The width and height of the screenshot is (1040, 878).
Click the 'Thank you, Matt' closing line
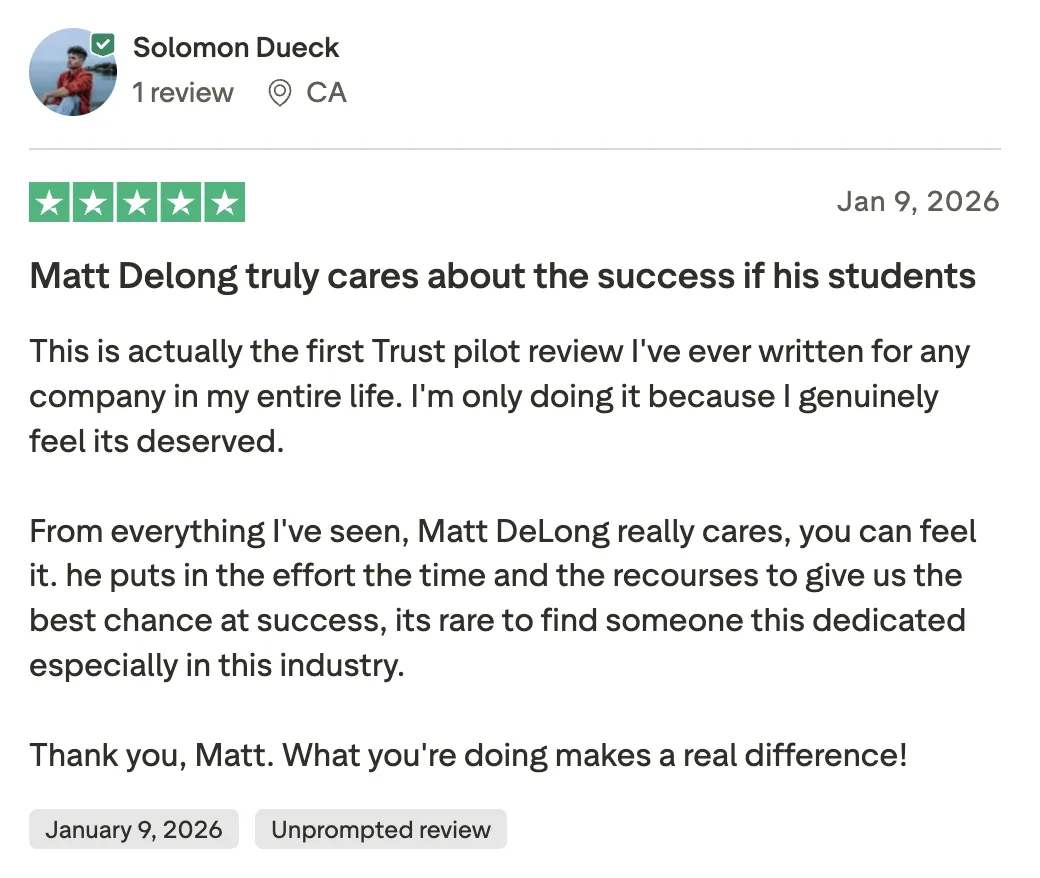(468, 755)
